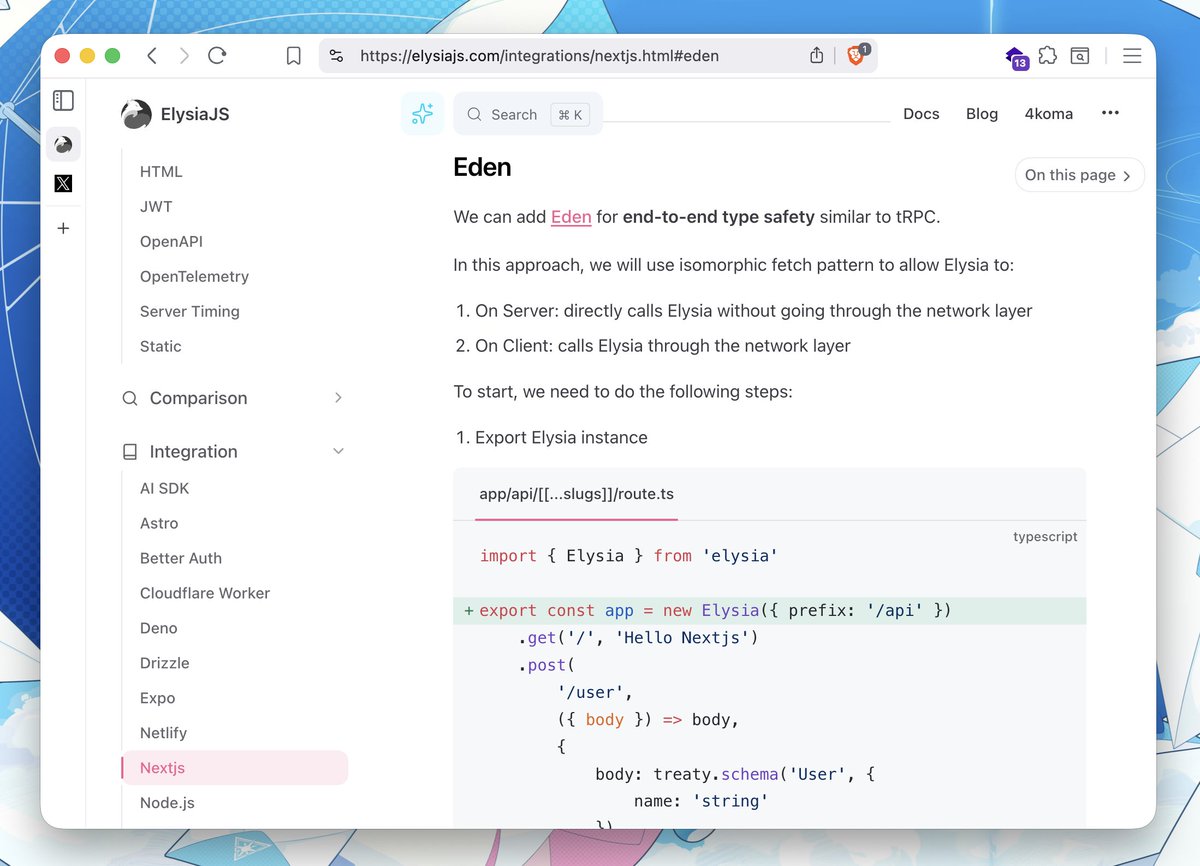
Task: Open the Server Timing sidebar page
Action: click(190, 312)
